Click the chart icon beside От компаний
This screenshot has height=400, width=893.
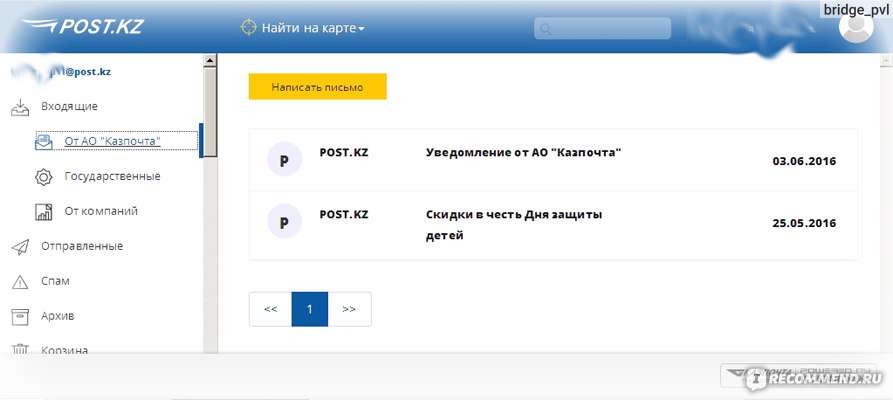click(43, 211)
